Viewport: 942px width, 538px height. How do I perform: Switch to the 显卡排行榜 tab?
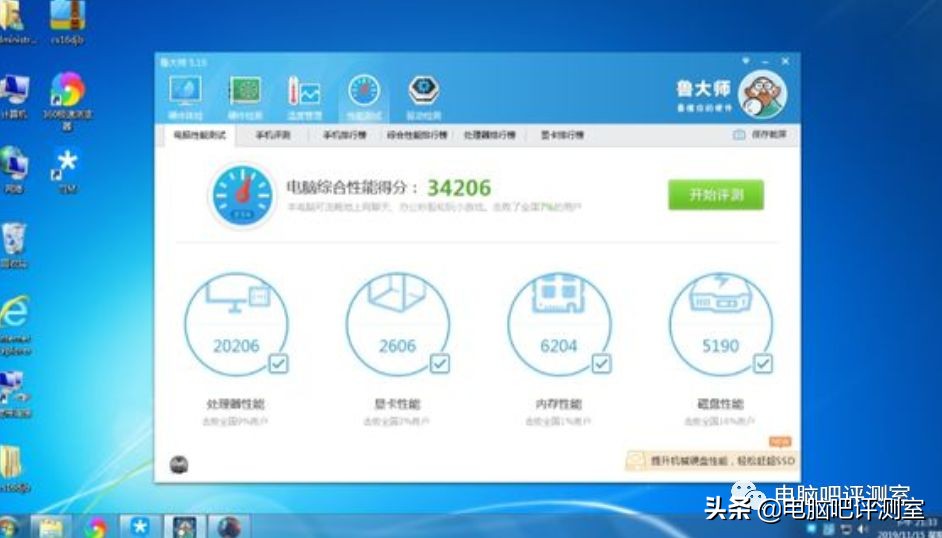(x=562, y=135)
